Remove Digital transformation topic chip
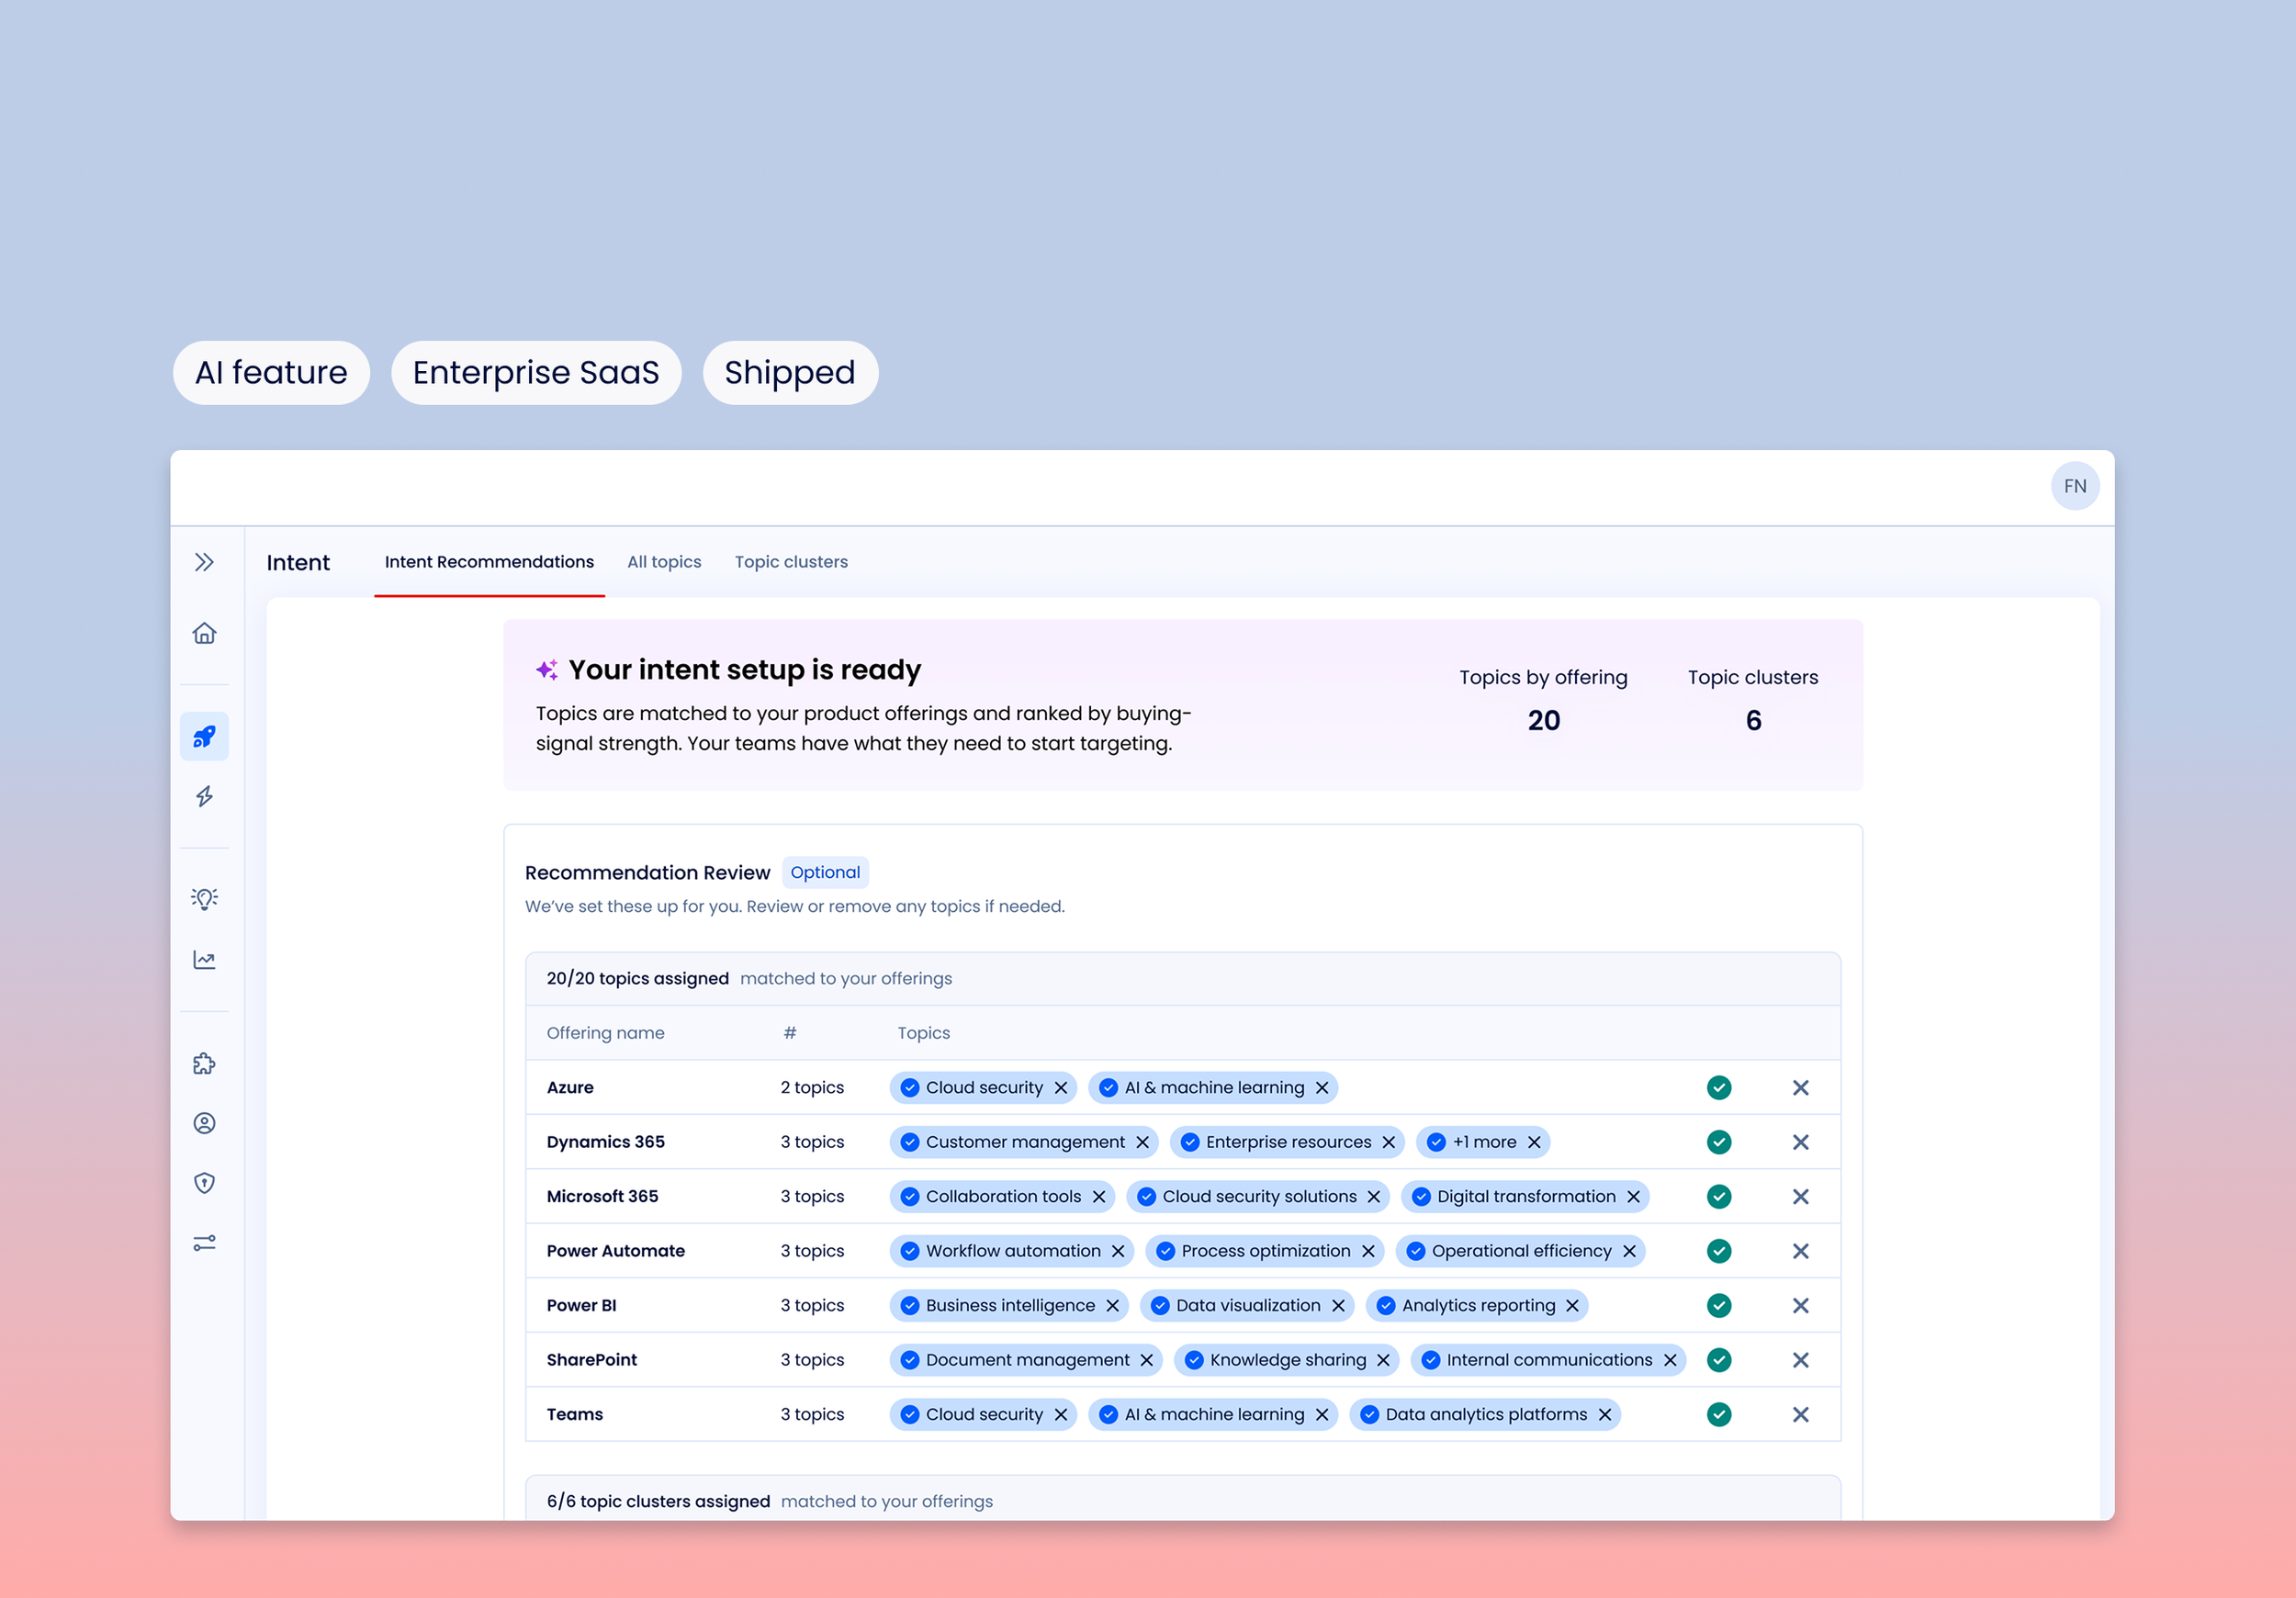Screen dimensions: 2296x1598 (1633, 1196)
